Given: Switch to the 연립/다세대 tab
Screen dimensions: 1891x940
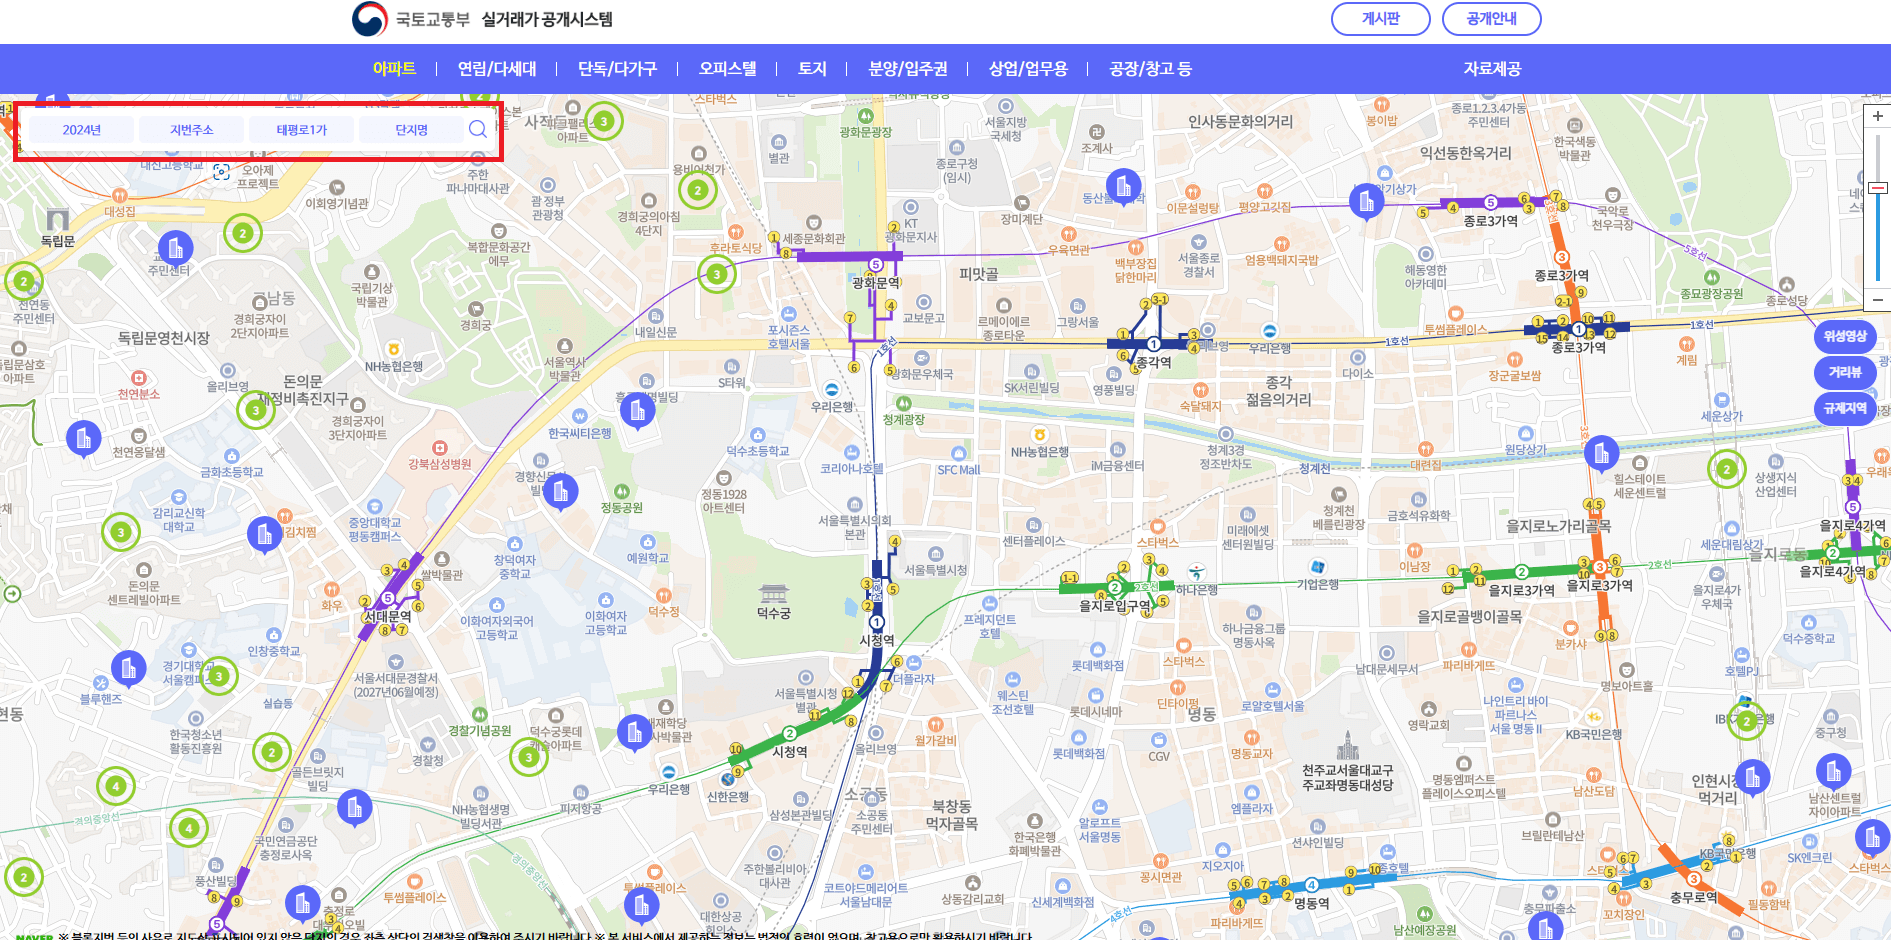Looking at the screenshot, I should [497, 69].
